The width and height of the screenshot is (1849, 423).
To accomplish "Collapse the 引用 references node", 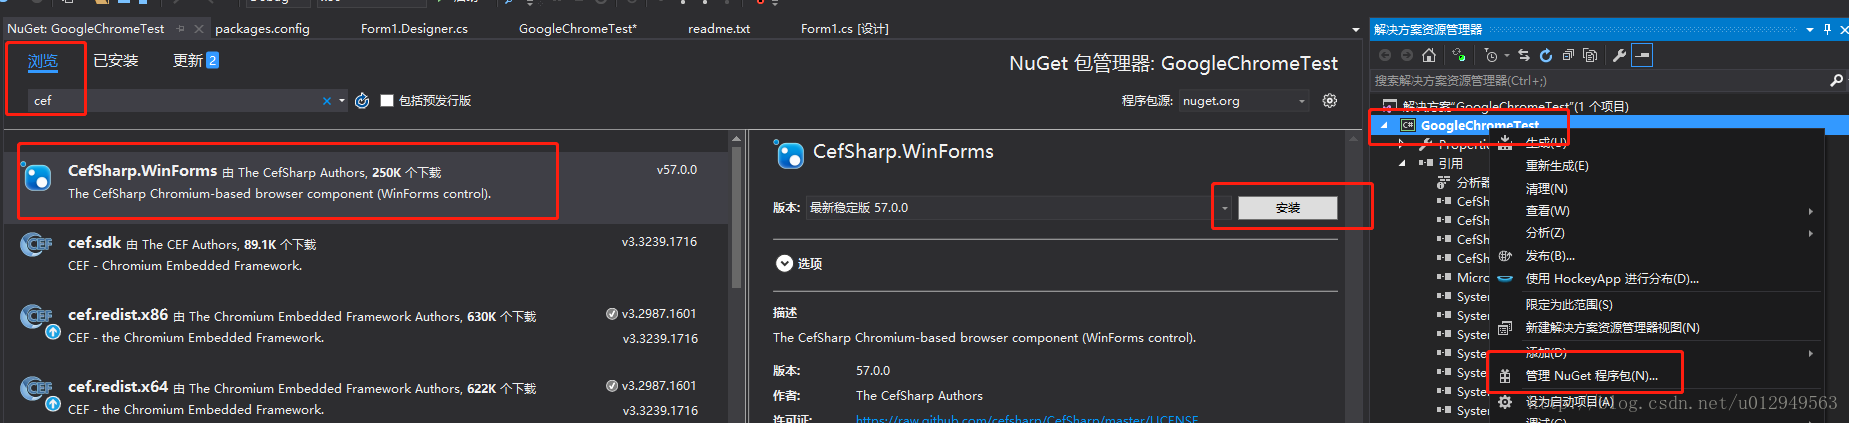I will tap(1402, 163).
